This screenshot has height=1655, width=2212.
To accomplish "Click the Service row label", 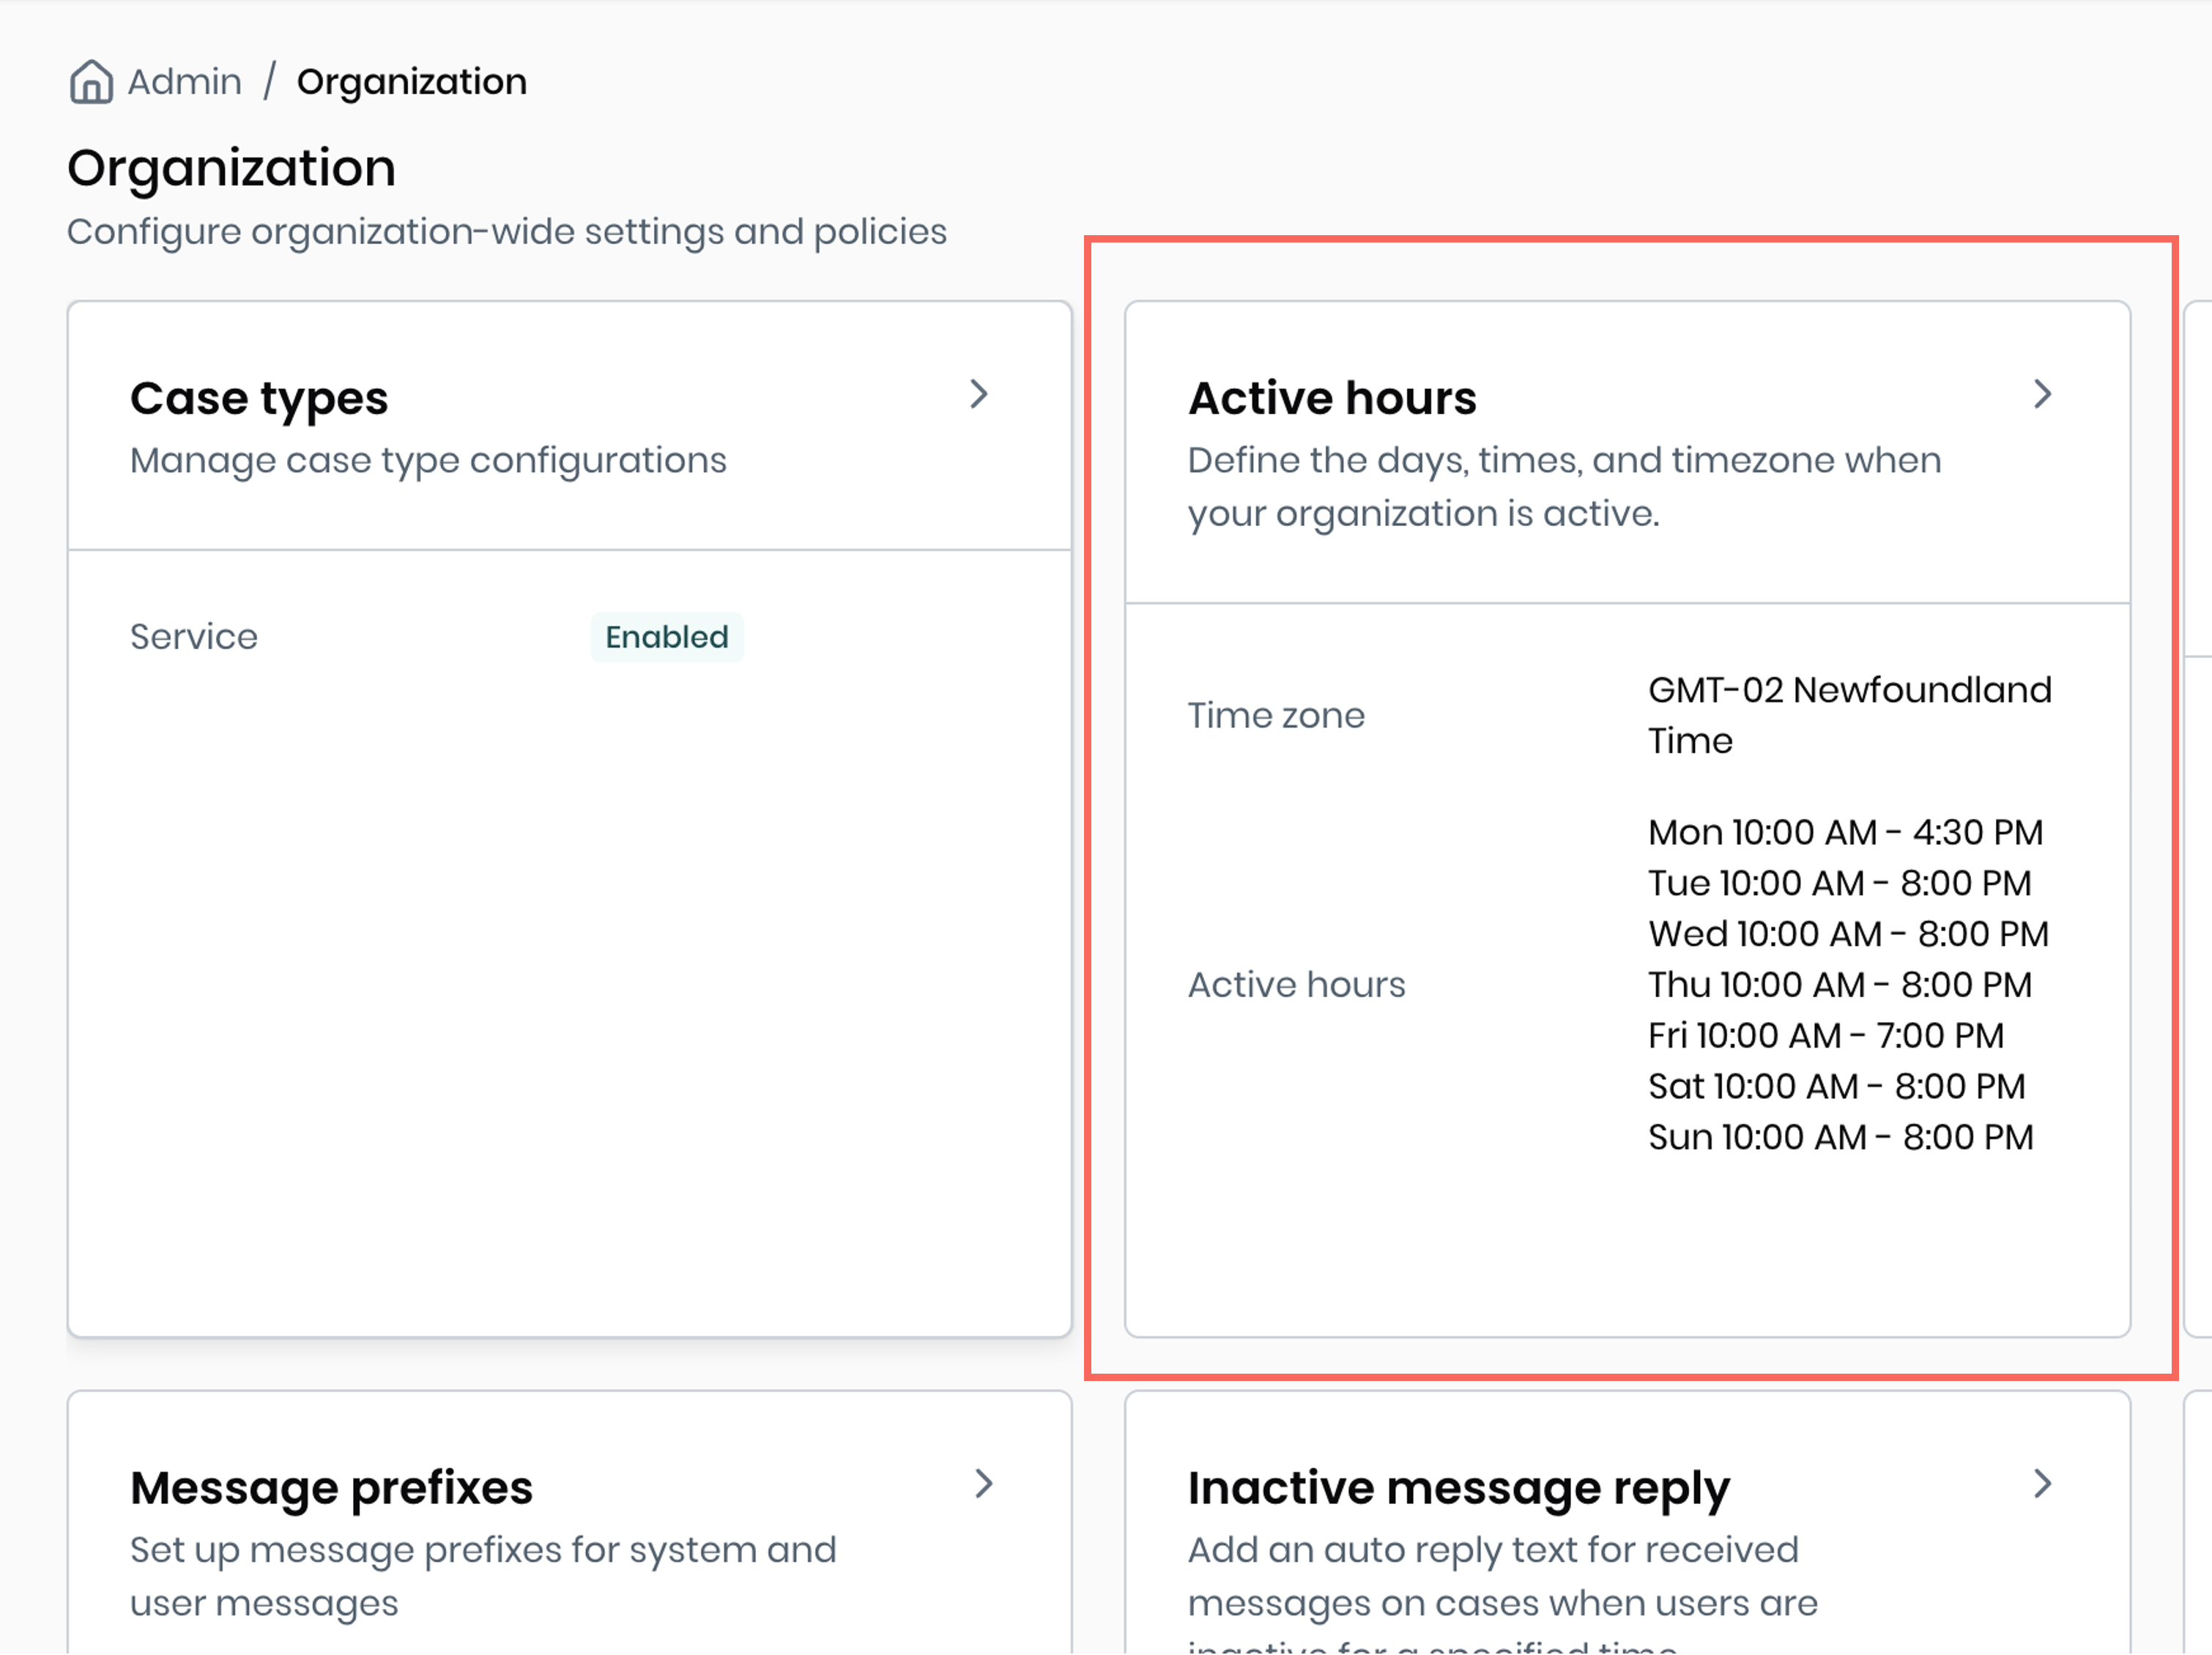I will tap(194, 637).
